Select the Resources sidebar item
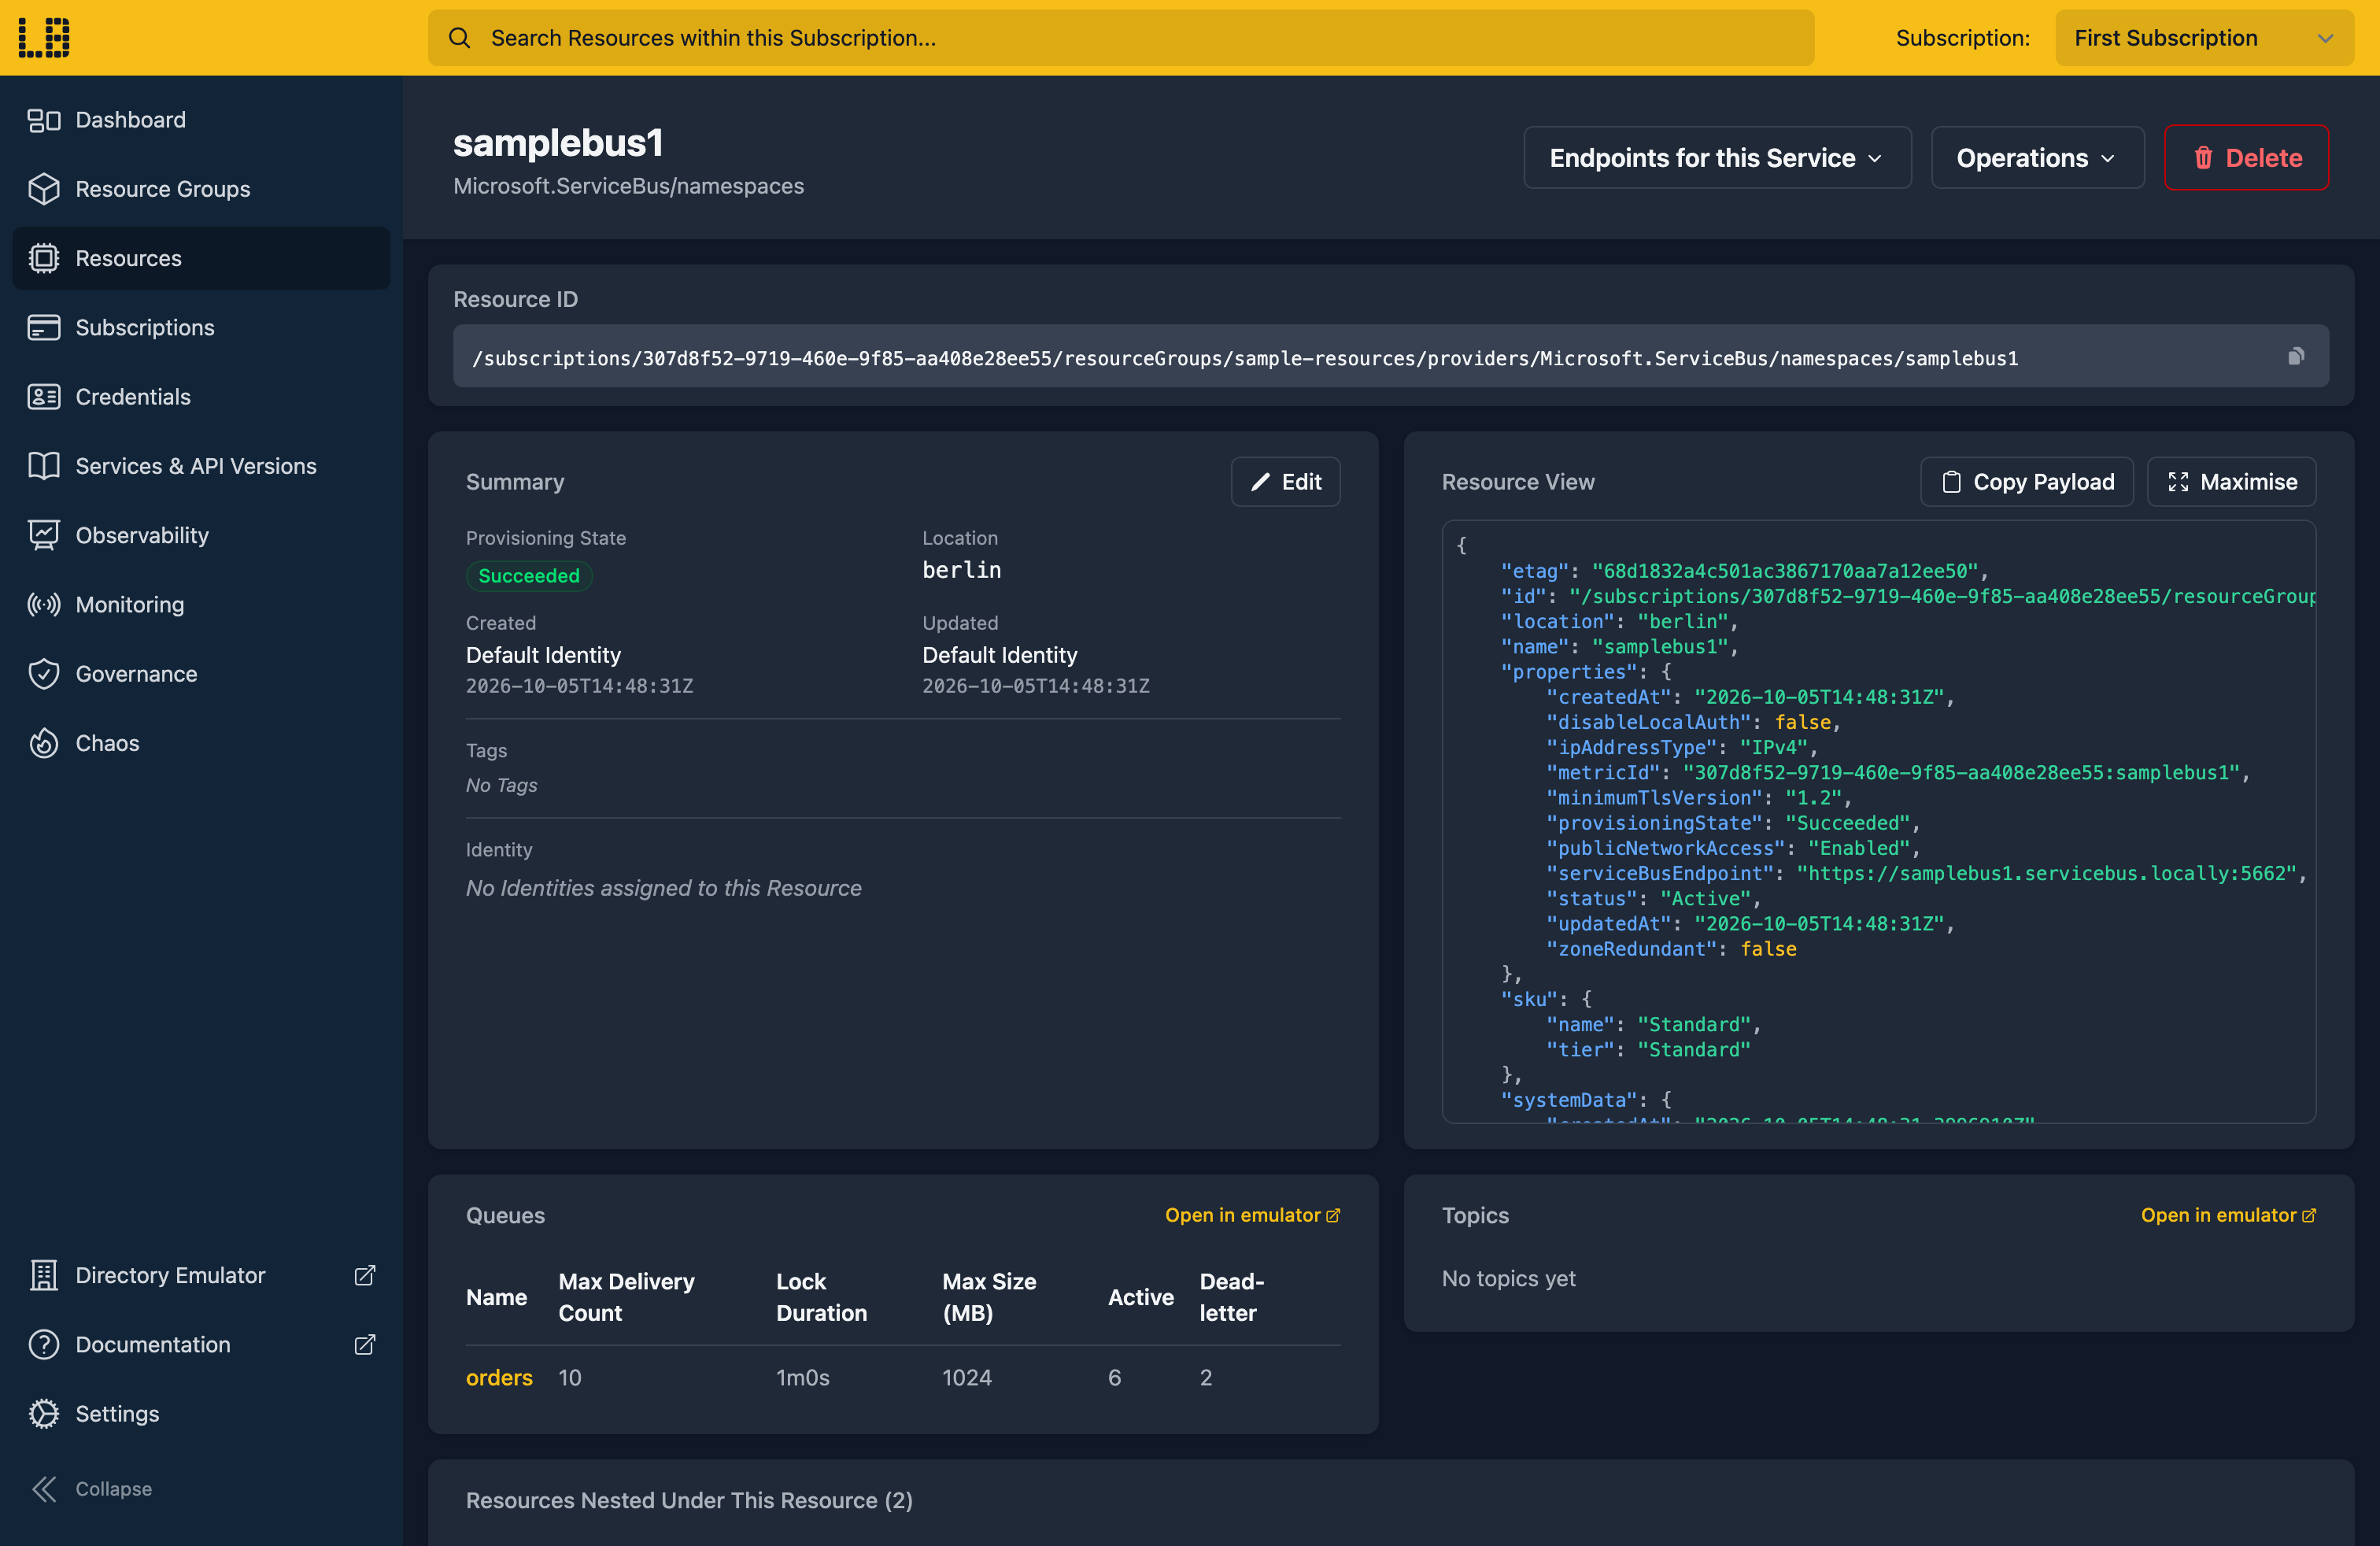 201,258
